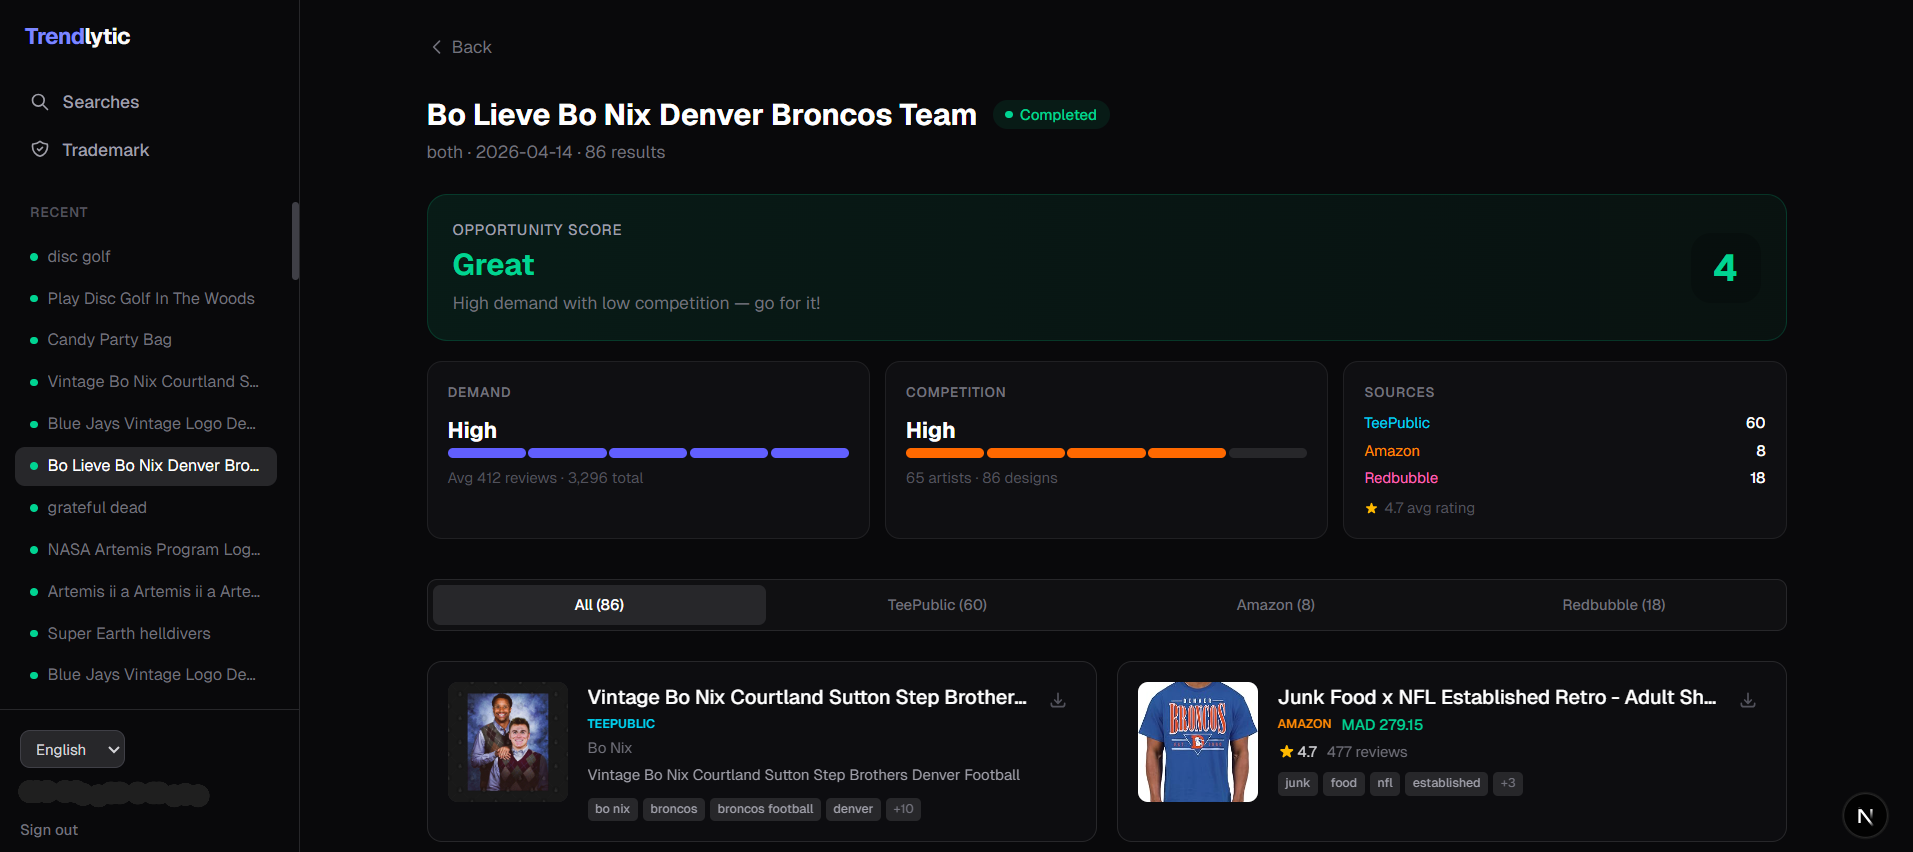Click the star avg rating icon
The image size is (1913, 852).
[1371, 509]
